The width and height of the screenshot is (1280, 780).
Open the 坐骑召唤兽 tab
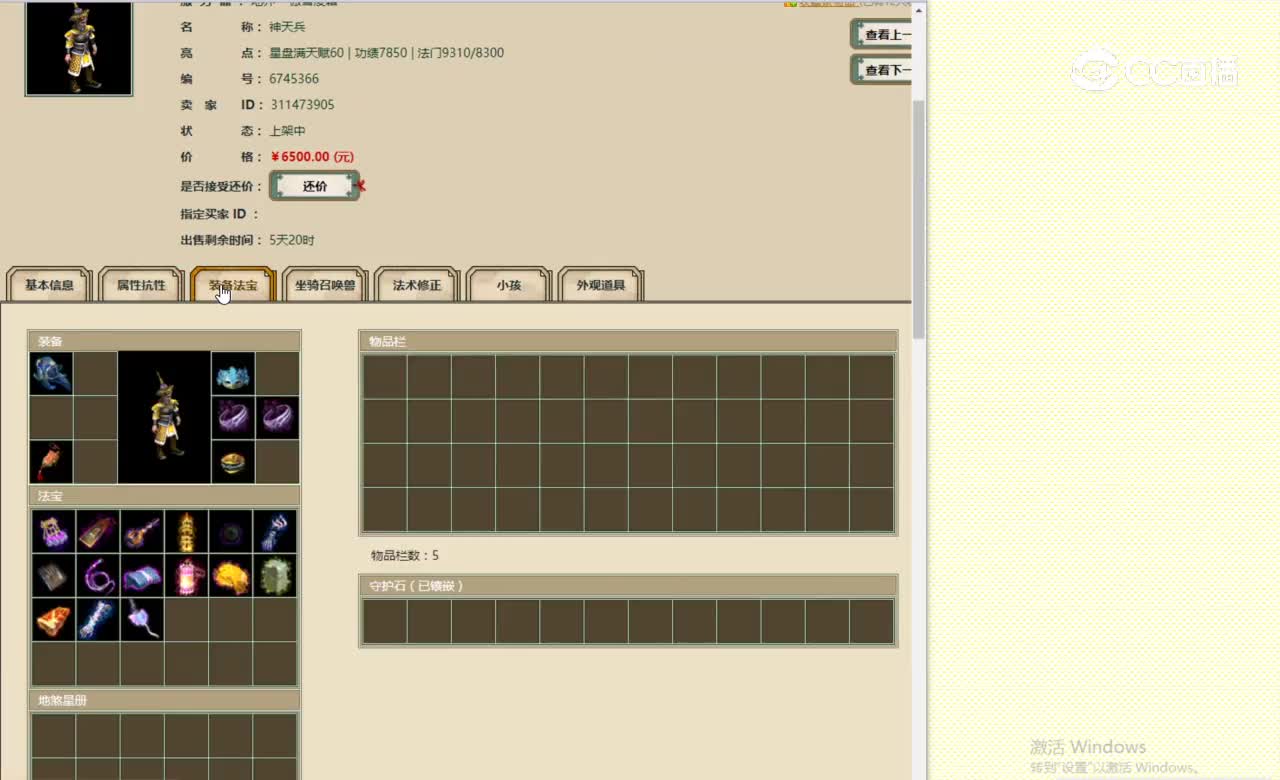(x=325, y=285)
